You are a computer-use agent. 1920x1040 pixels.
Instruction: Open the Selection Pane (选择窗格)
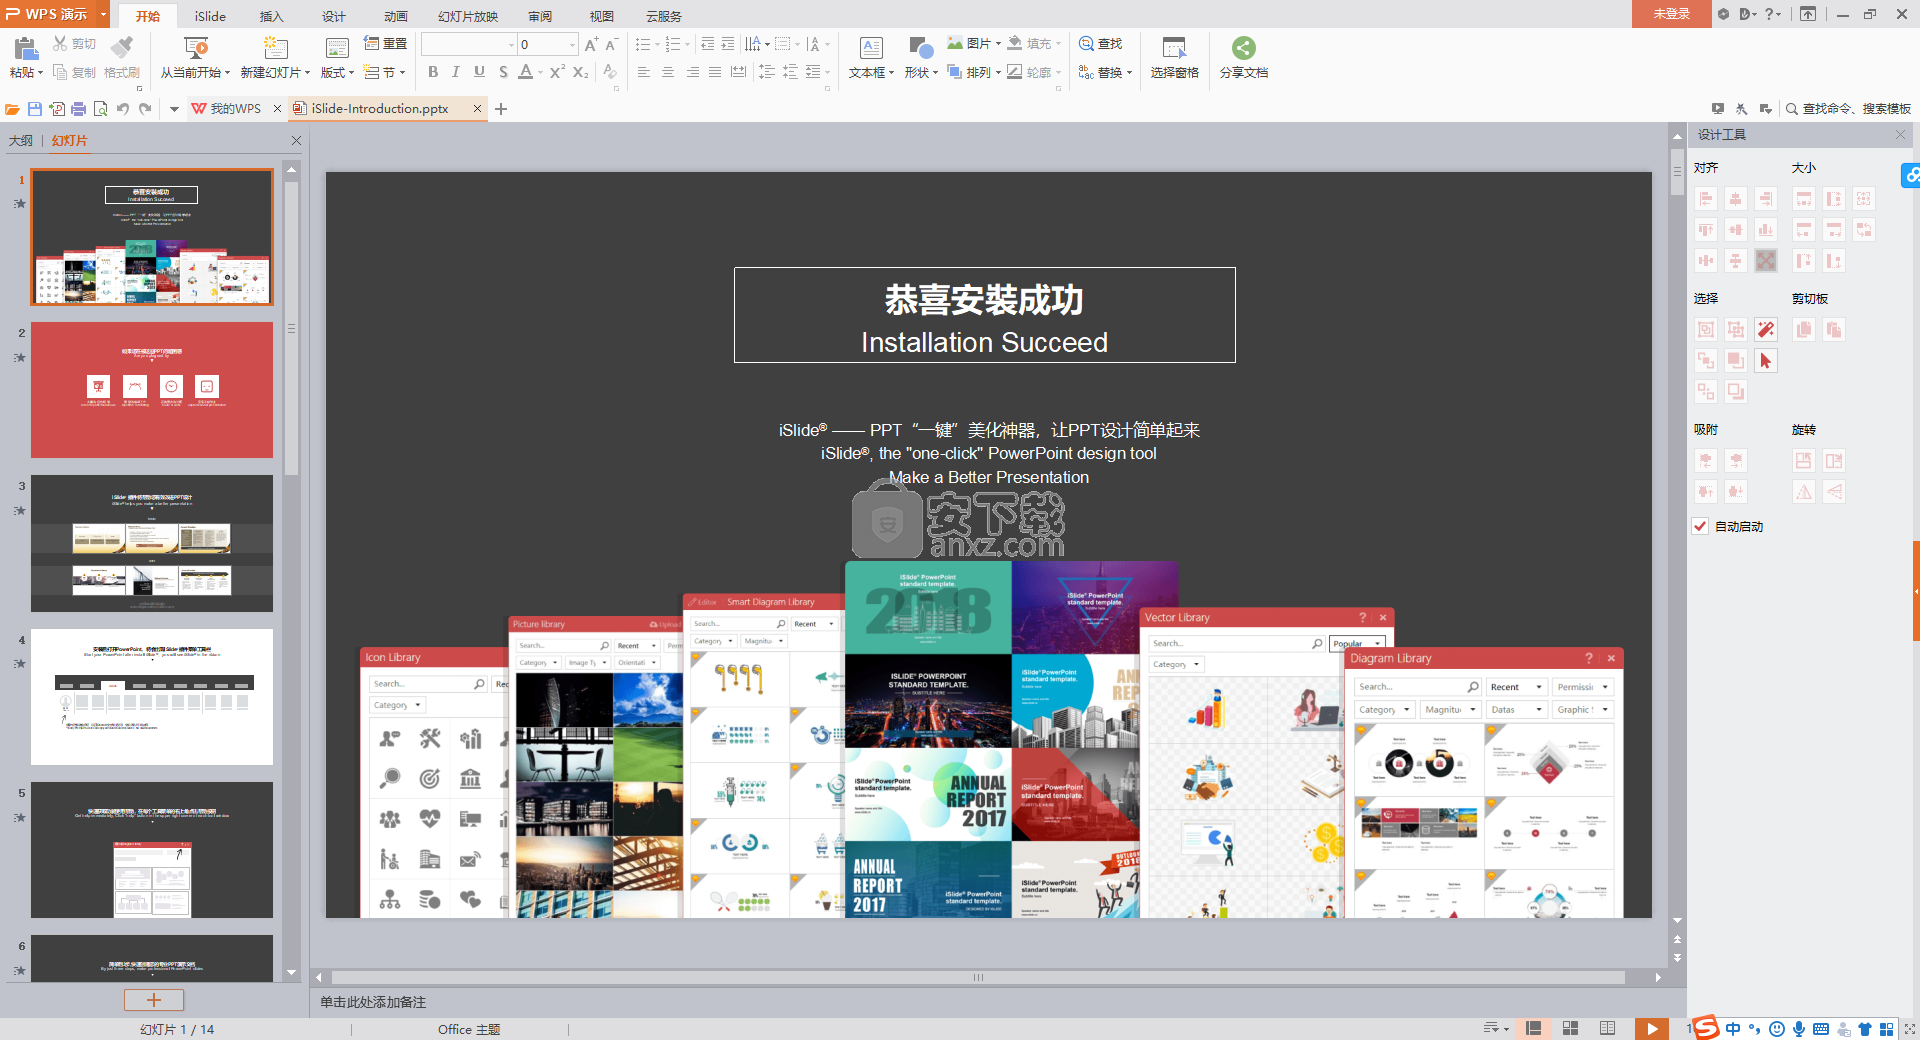tap(1174, 58)
